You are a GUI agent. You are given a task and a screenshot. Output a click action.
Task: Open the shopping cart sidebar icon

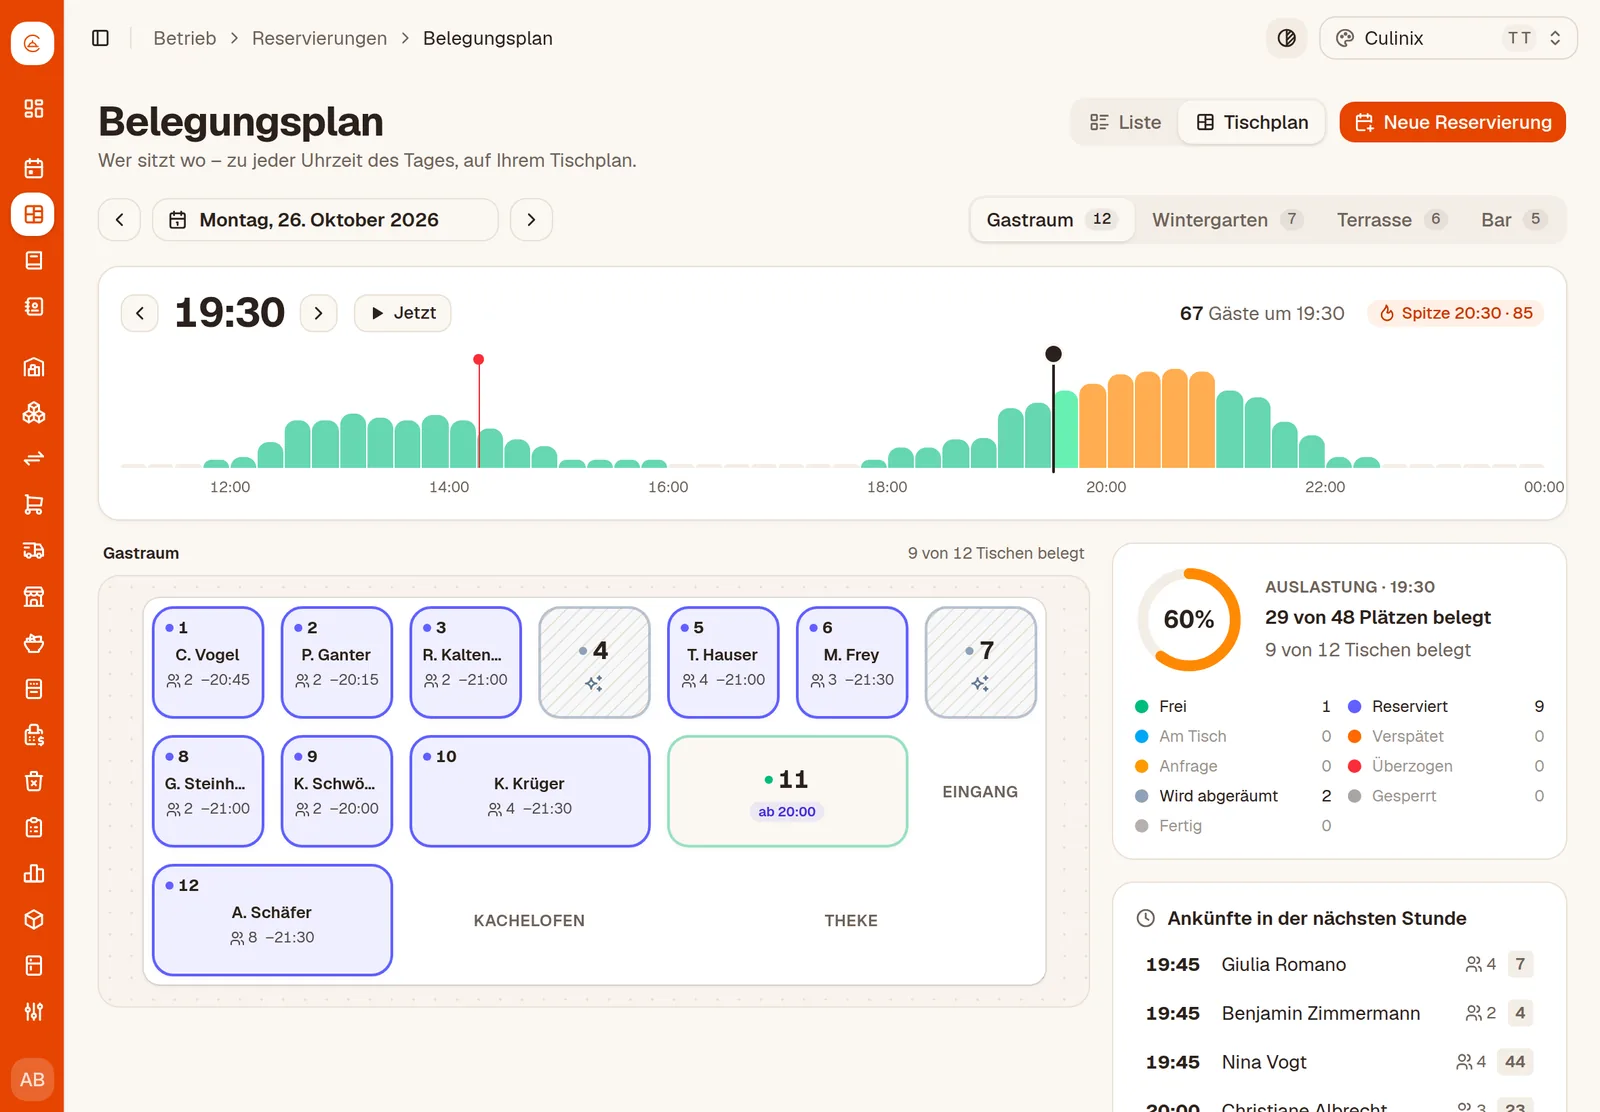(33, 504)
